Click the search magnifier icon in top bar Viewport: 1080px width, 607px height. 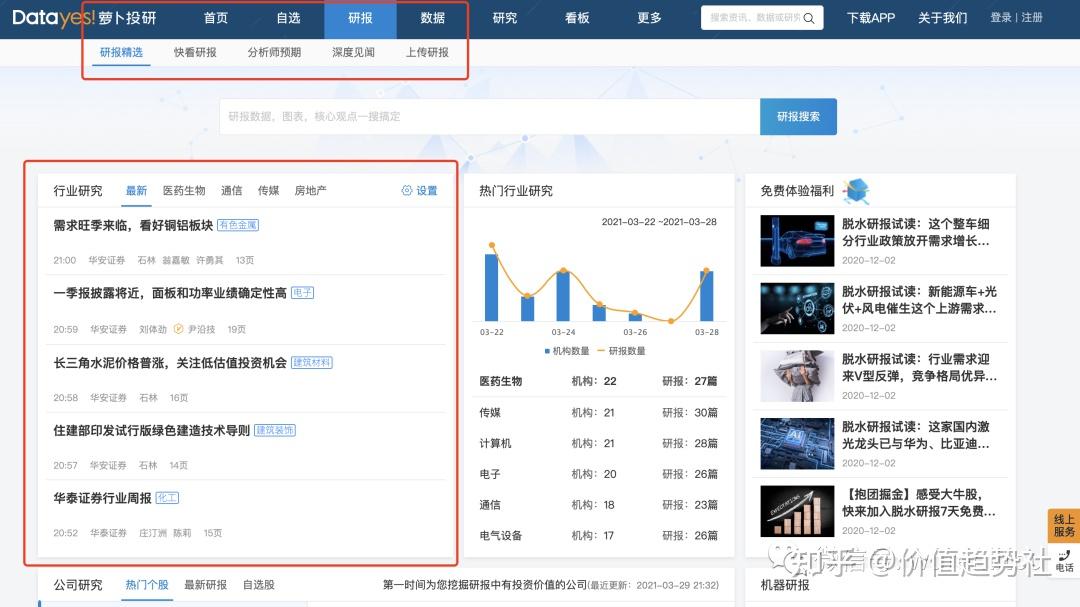(x=809, y=19)
